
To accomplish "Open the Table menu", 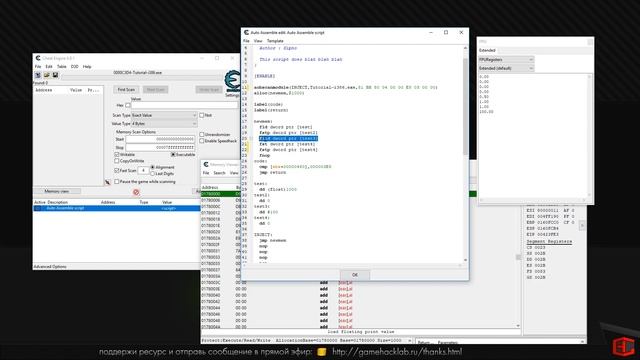I will [x=62, y=67].
